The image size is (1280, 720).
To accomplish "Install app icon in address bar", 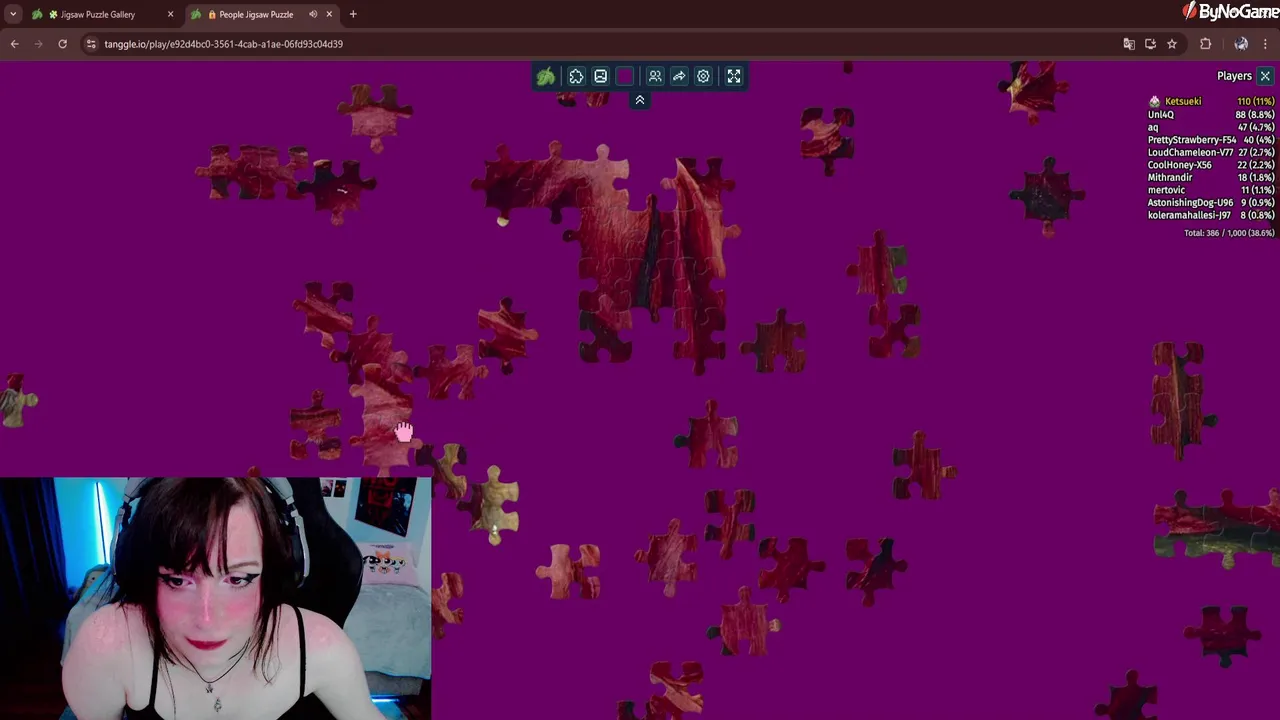I will [x=1150, y=44].
